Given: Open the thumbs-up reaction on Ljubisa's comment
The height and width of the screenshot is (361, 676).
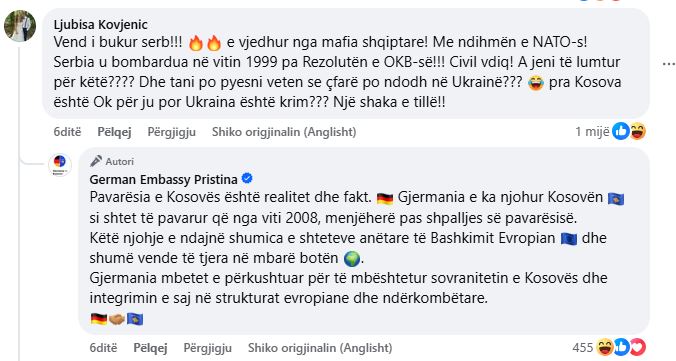Looking at the screenshot, I should [621, 131].
